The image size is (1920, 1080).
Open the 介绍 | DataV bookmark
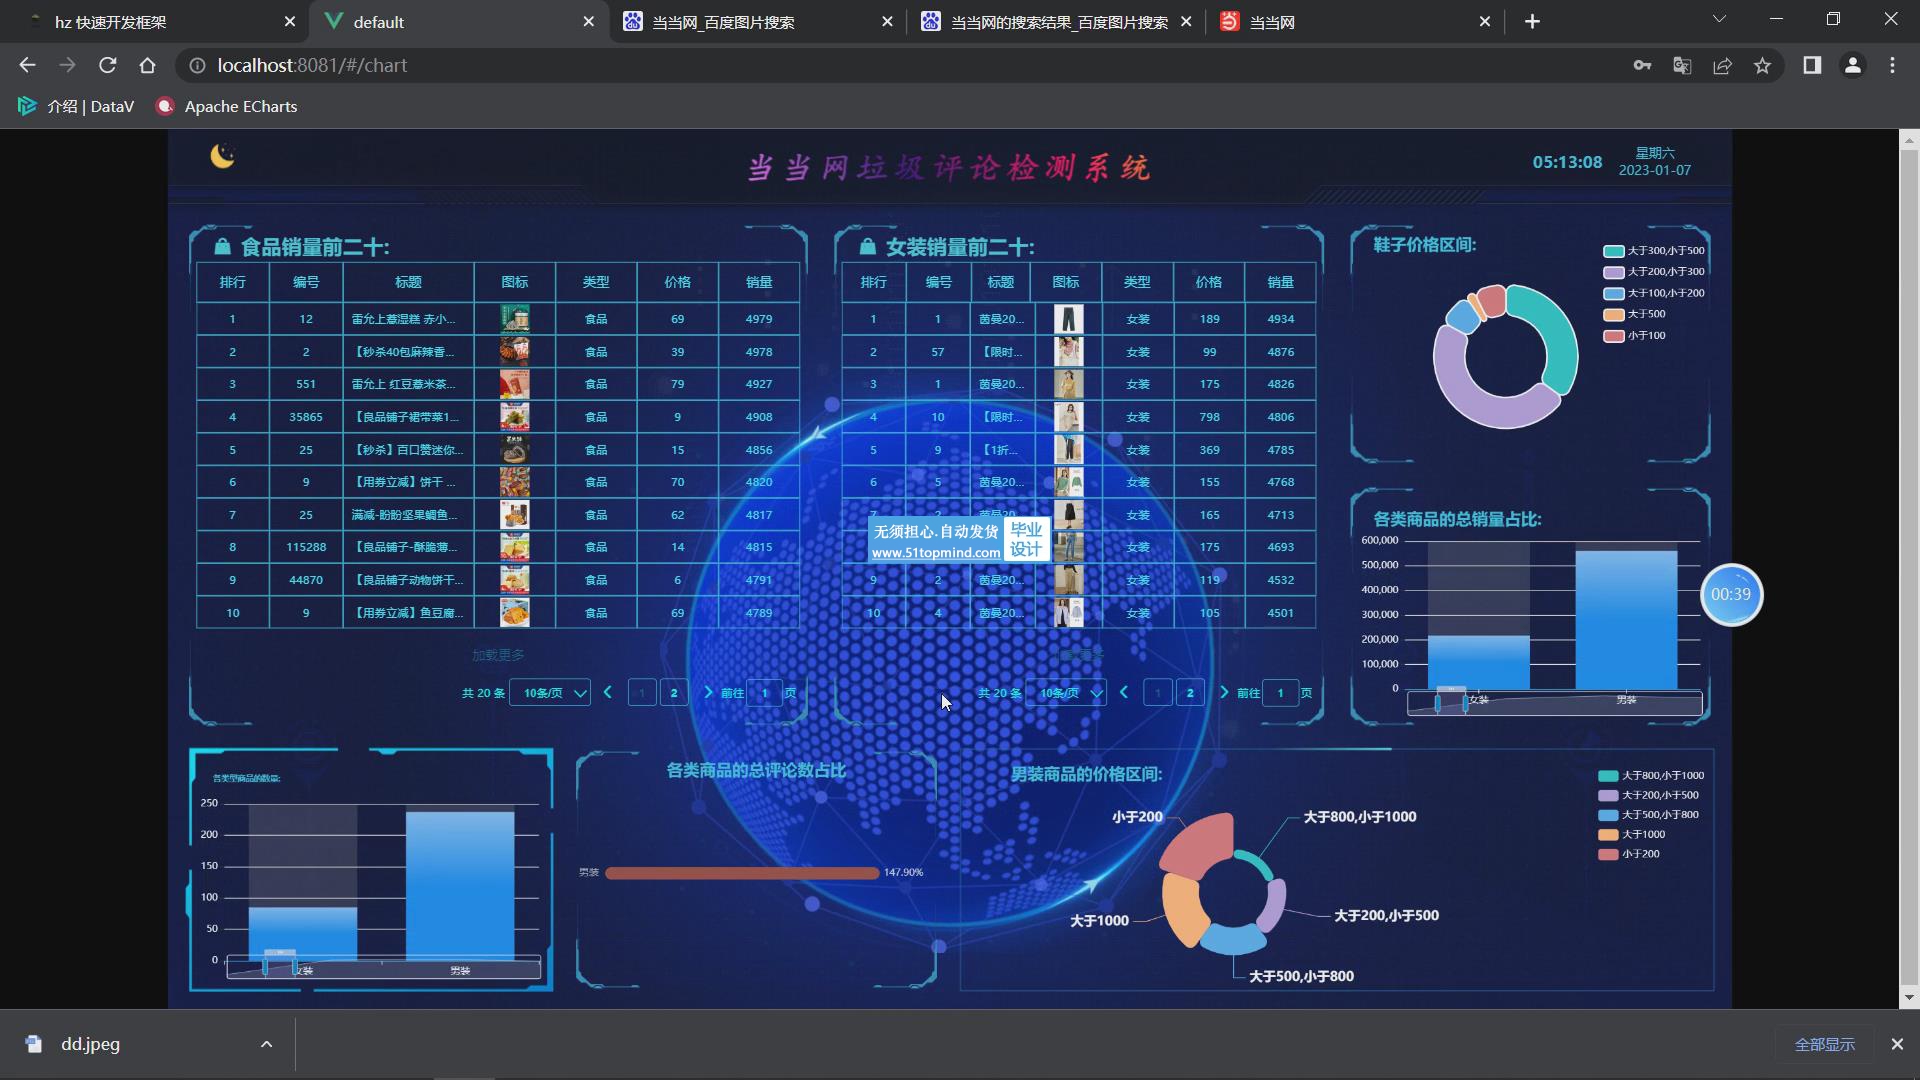click(76, 106)
